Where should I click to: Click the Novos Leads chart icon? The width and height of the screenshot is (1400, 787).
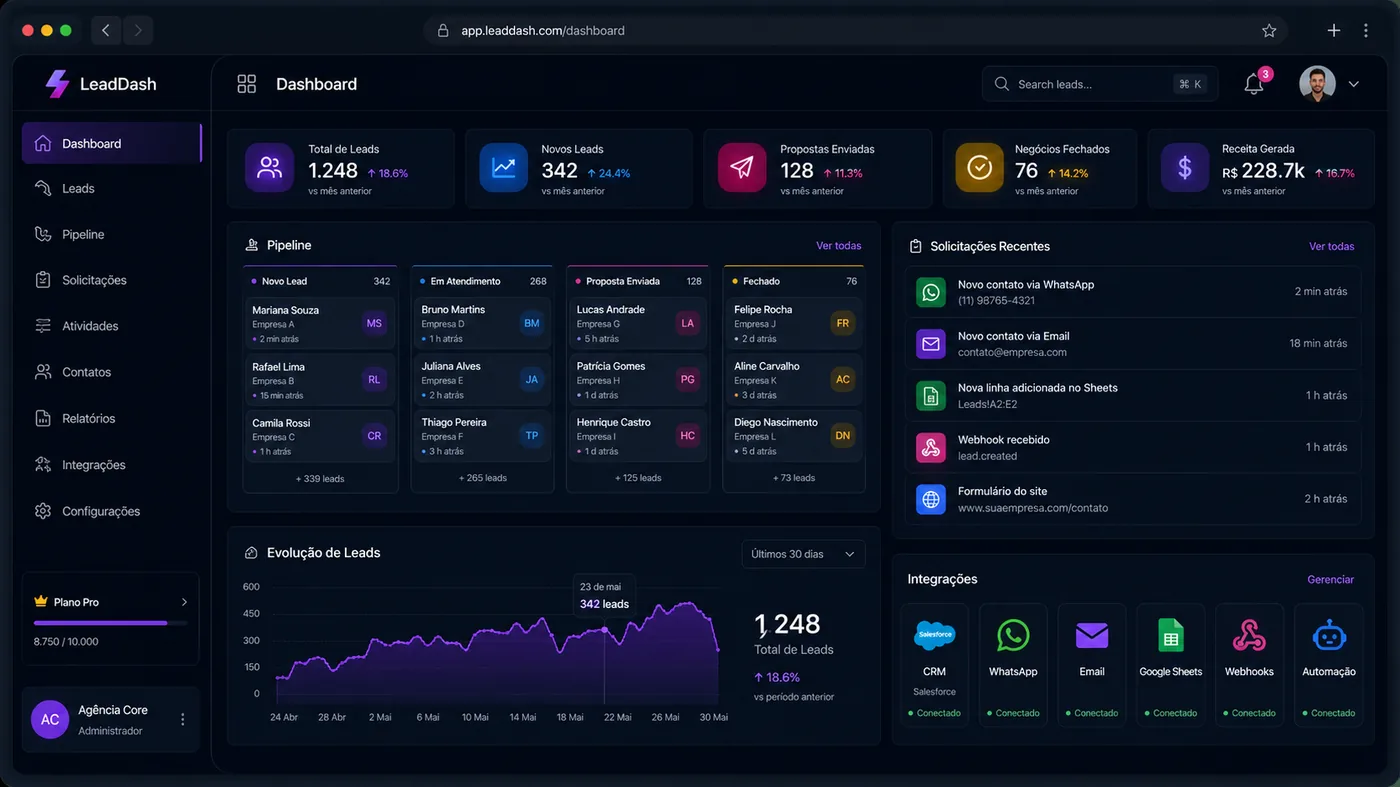(503, 168)
